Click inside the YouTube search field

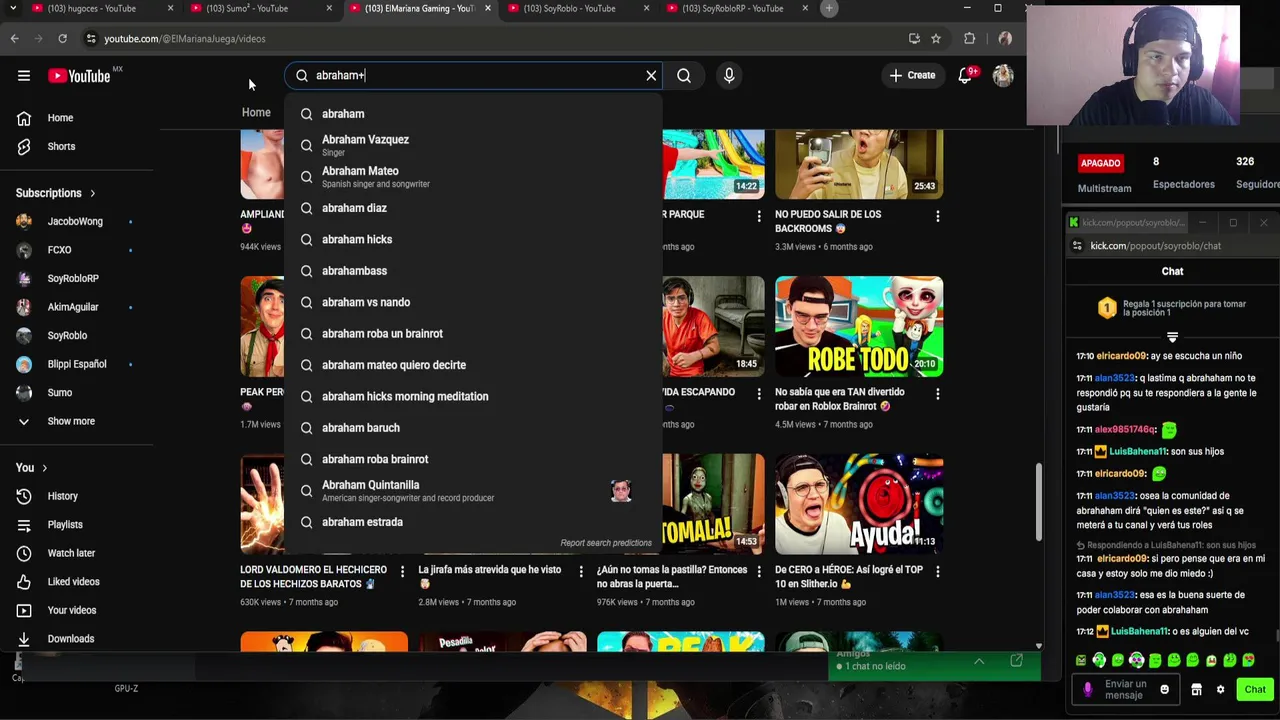pos(475,75)
